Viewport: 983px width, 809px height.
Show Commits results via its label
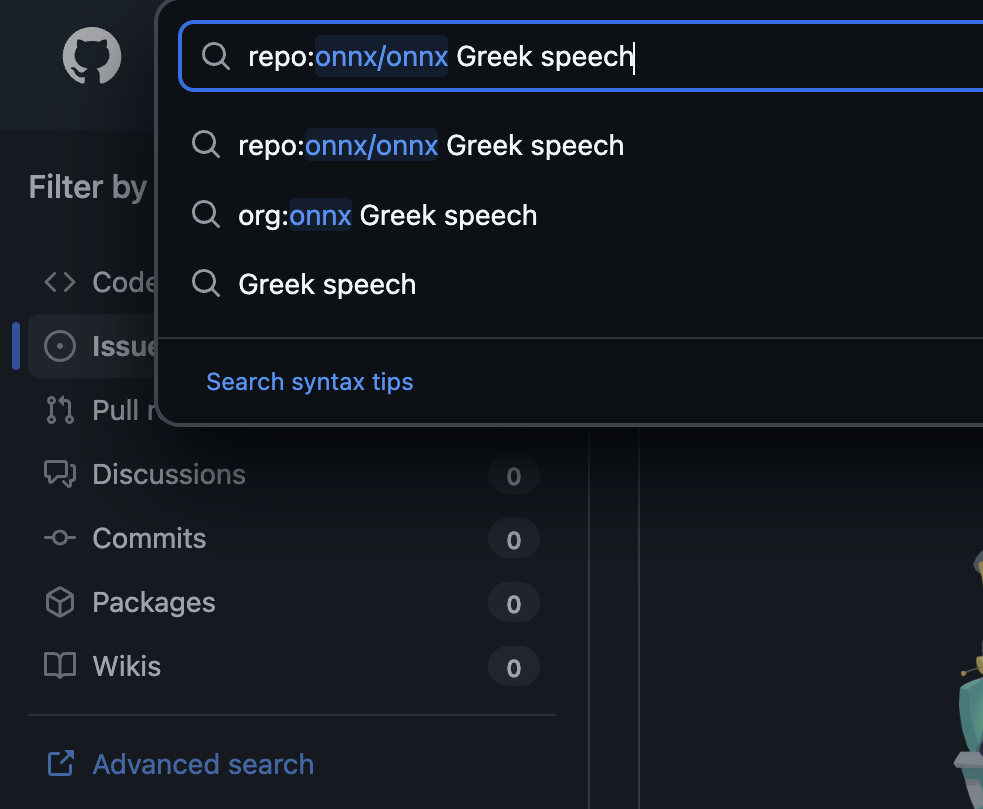(149, 538)
